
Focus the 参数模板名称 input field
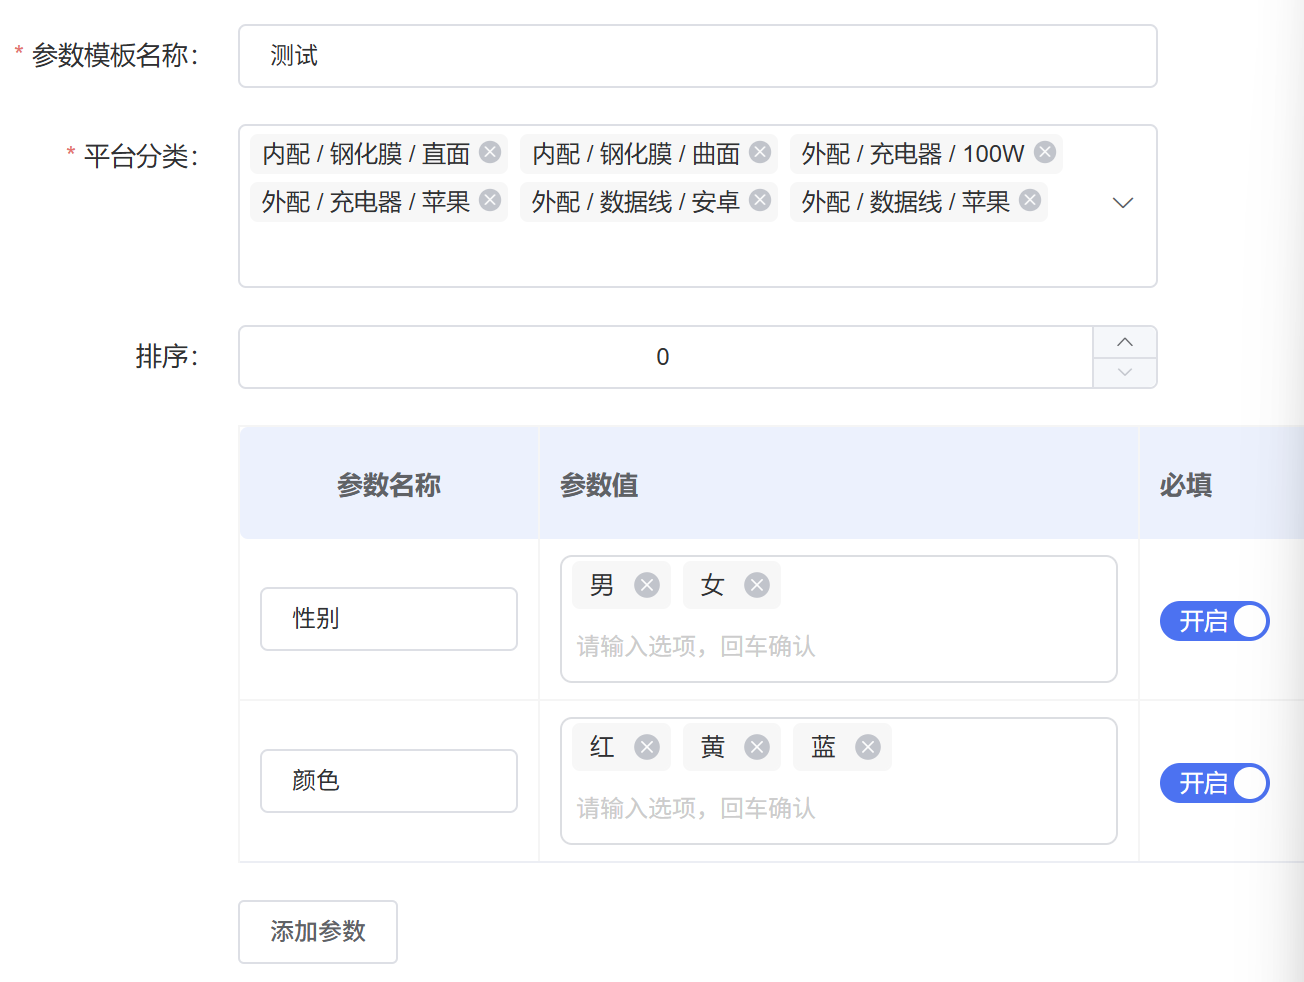[698, 56]
